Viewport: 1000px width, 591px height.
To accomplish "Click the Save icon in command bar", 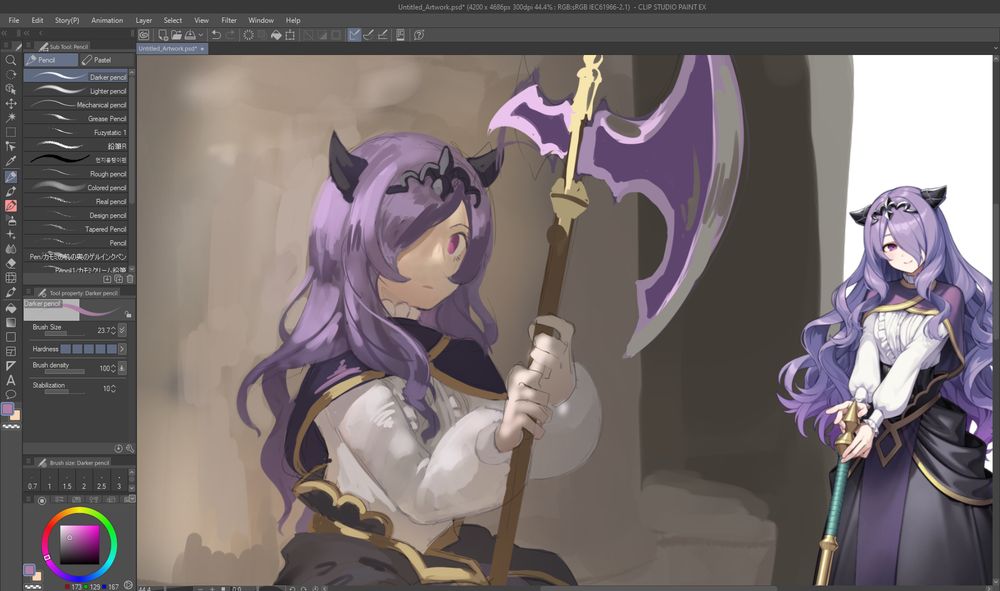I will 190,35.
